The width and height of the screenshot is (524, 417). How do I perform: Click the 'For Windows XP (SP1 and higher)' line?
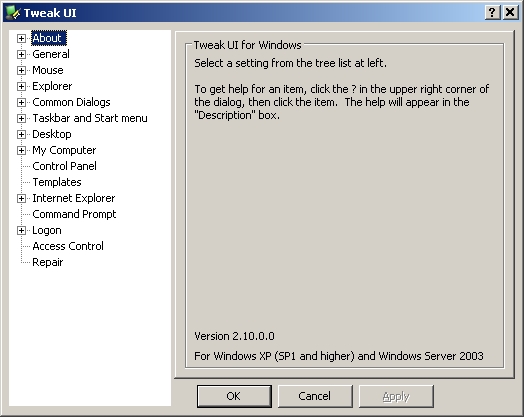(x=339, y=356)
